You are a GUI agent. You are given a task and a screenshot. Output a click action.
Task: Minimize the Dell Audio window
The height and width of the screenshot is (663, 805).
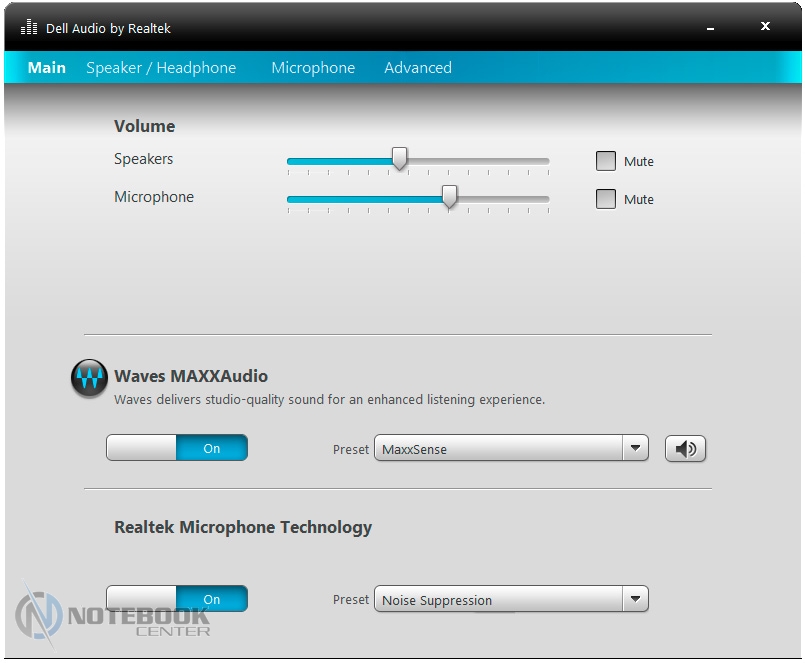(710, 28)
